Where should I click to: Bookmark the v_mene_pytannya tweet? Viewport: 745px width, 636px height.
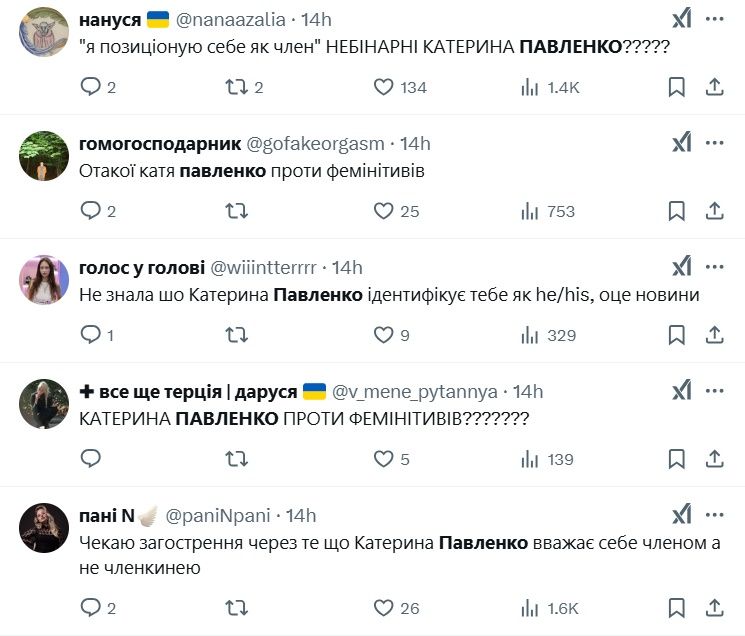click(x=677, y=459)
